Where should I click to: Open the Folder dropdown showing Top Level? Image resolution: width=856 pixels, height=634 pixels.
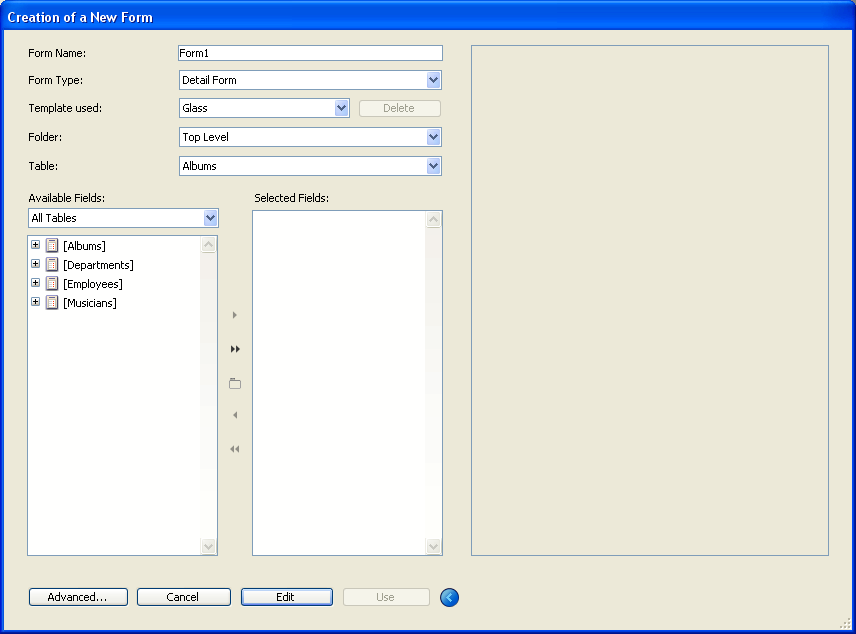point(433,137)
